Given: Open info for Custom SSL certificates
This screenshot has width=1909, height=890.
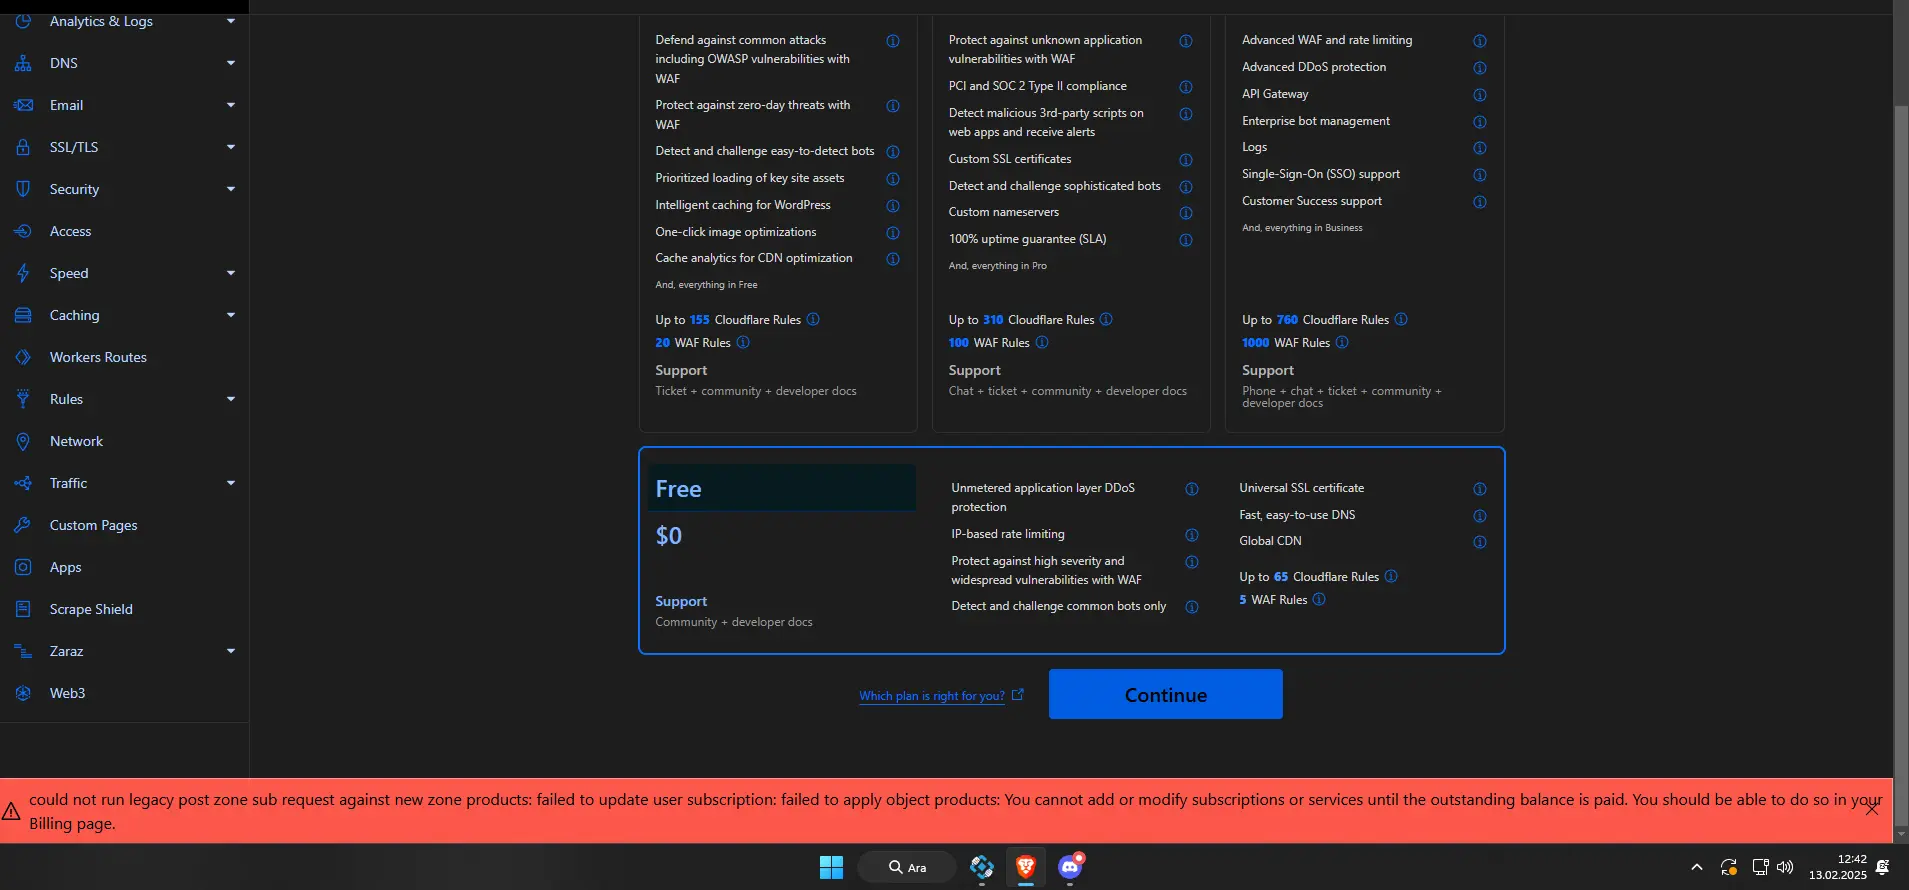Looking at the screenshot, I should (1186, 160).
